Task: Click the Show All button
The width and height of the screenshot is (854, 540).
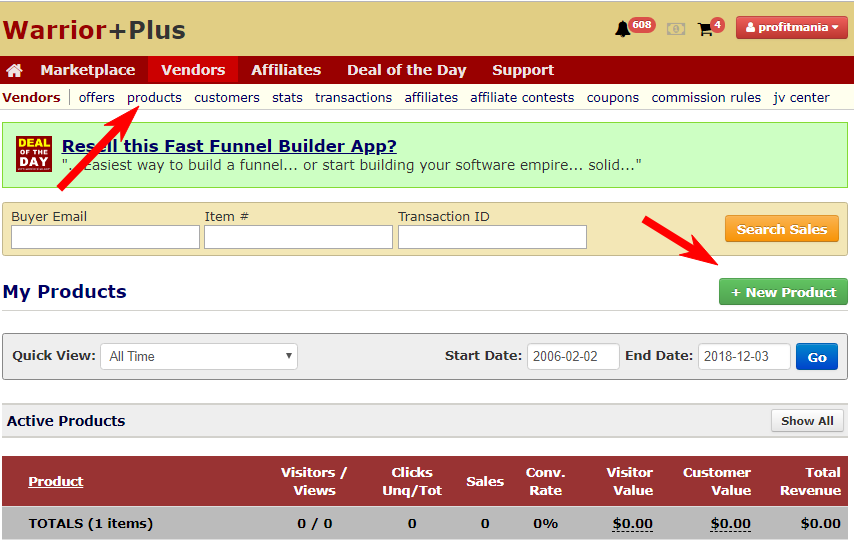Action: click(807, 421)
